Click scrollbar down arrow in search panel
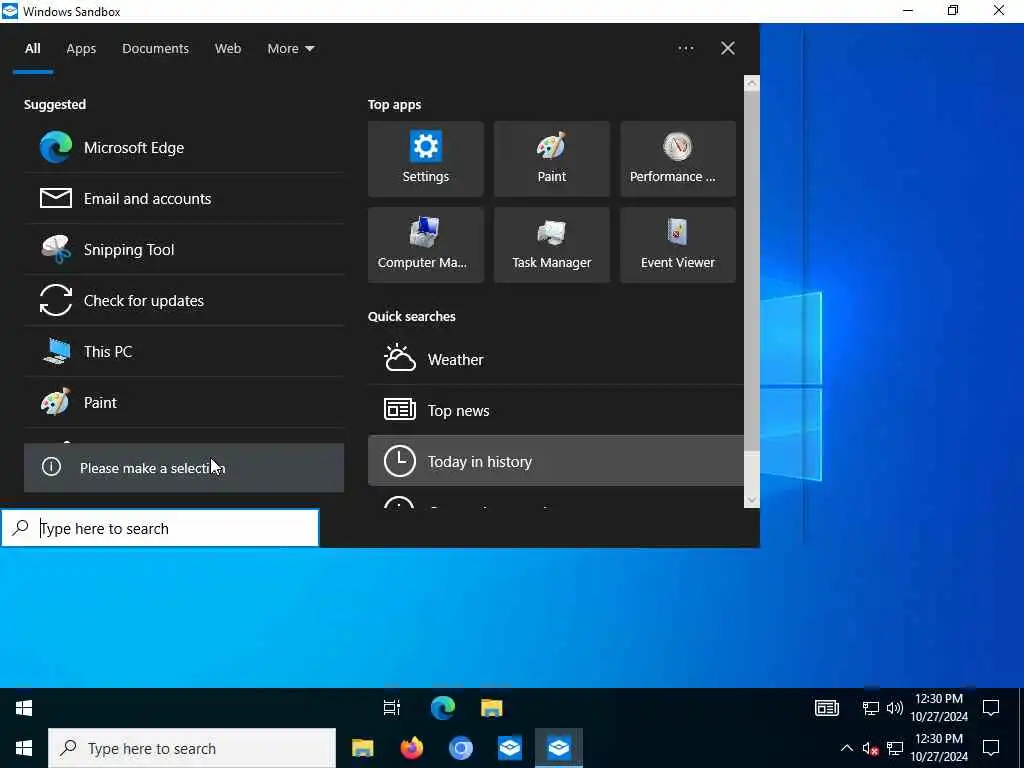The height and width of the screenshot is (768, 1024). (752, 500)
